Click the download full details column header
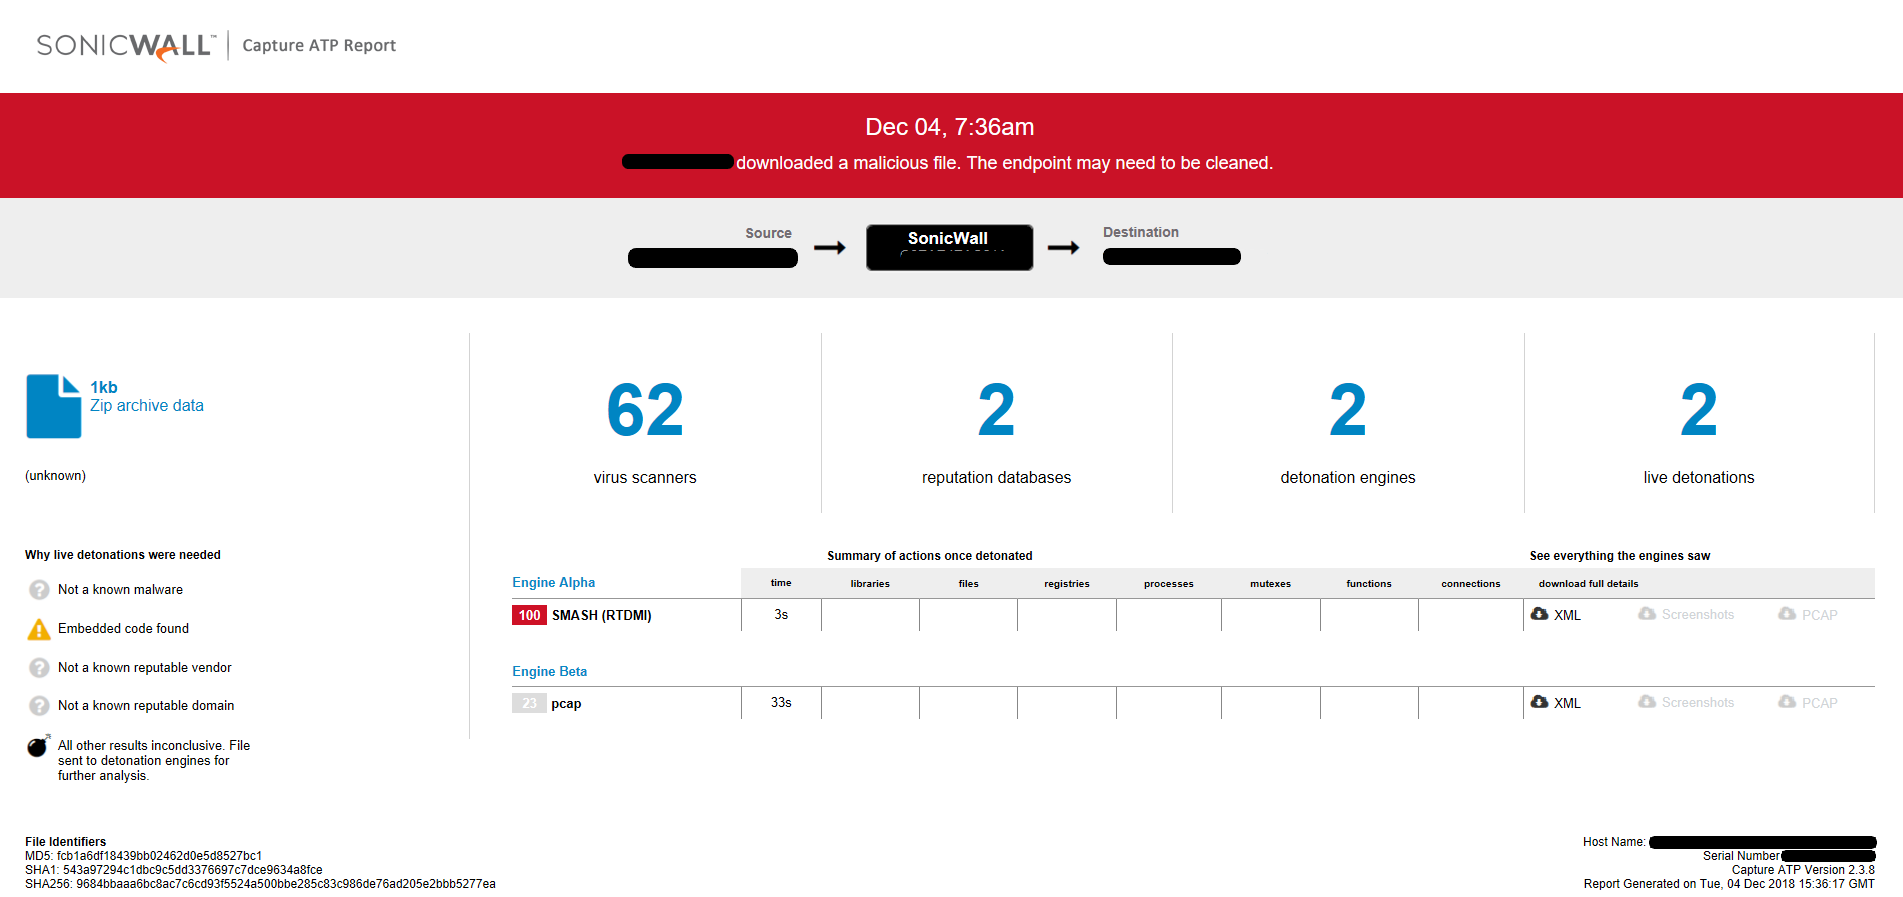This screenshot has height=897, width=1903. click(x=1589, y=584)
